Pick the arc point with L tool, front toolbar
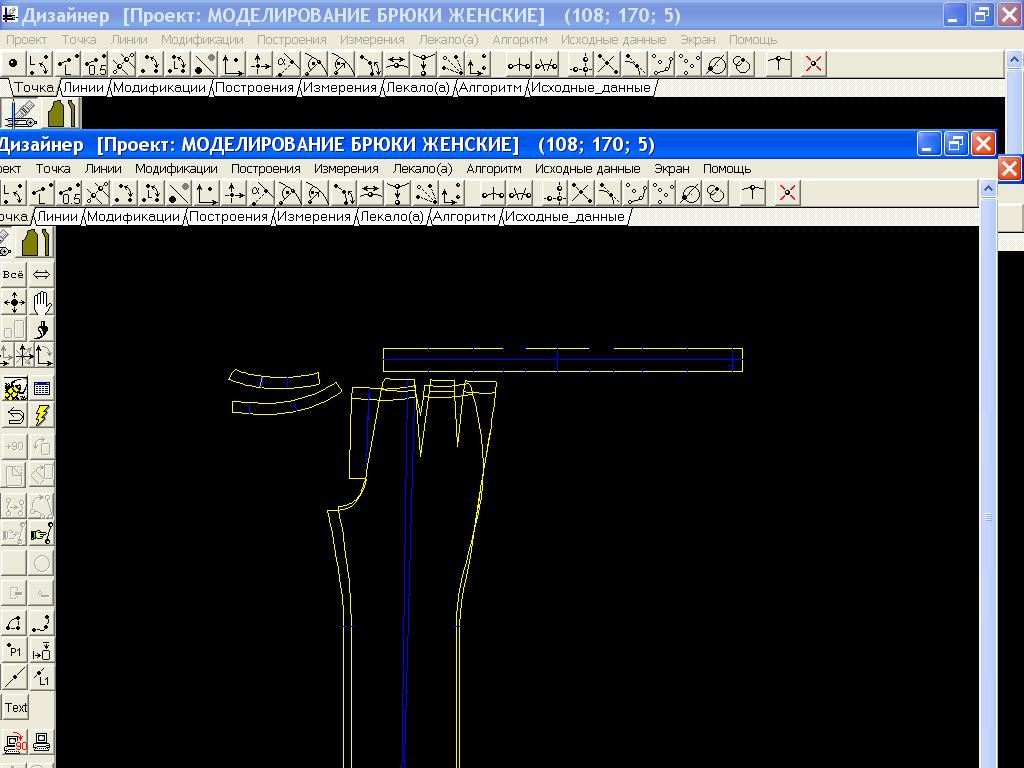The height and width of the screenshot is (768, 1024). (x=152, y=193)
